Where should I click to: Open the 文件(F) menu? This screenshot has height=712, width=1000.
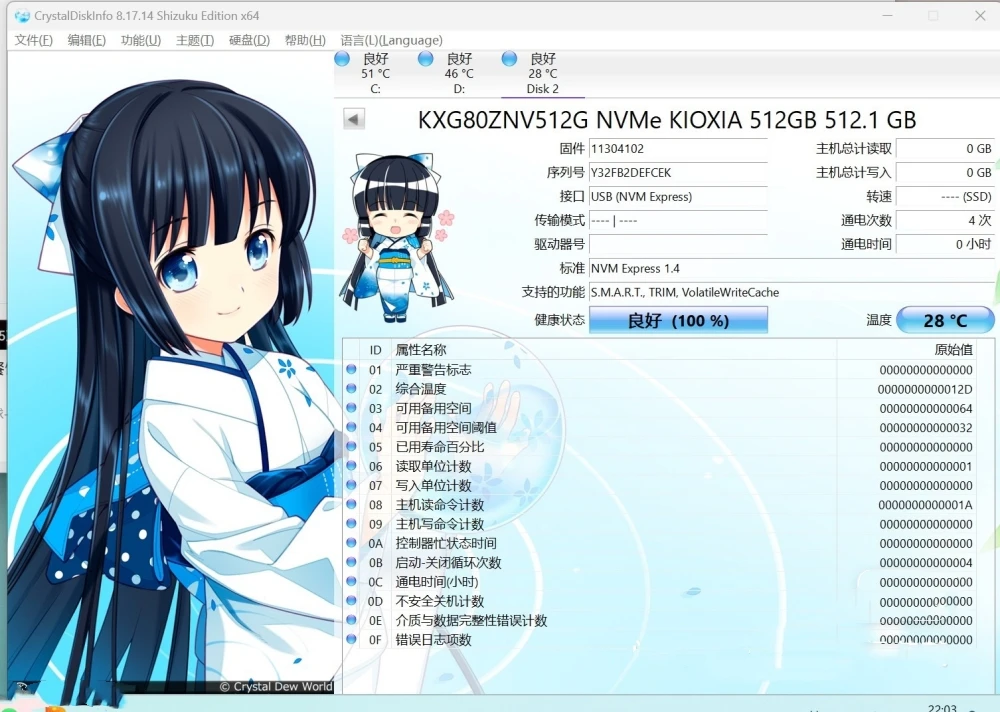click(33, 41)
